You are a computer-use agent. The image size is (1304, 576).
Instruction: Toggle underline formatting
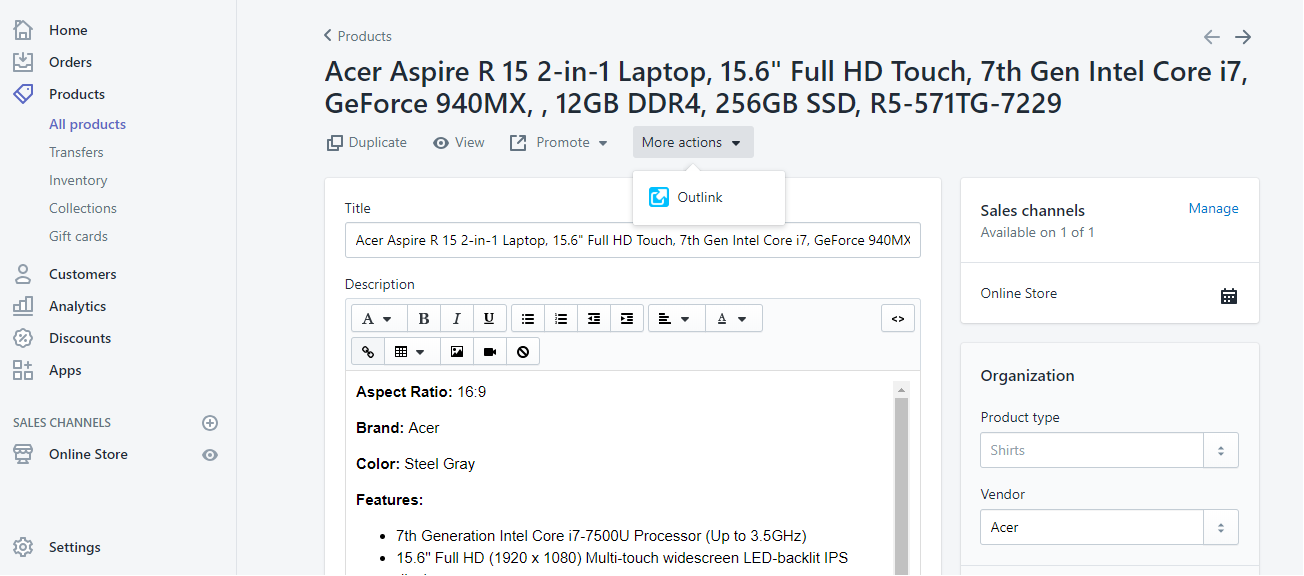tap(489, 319)
